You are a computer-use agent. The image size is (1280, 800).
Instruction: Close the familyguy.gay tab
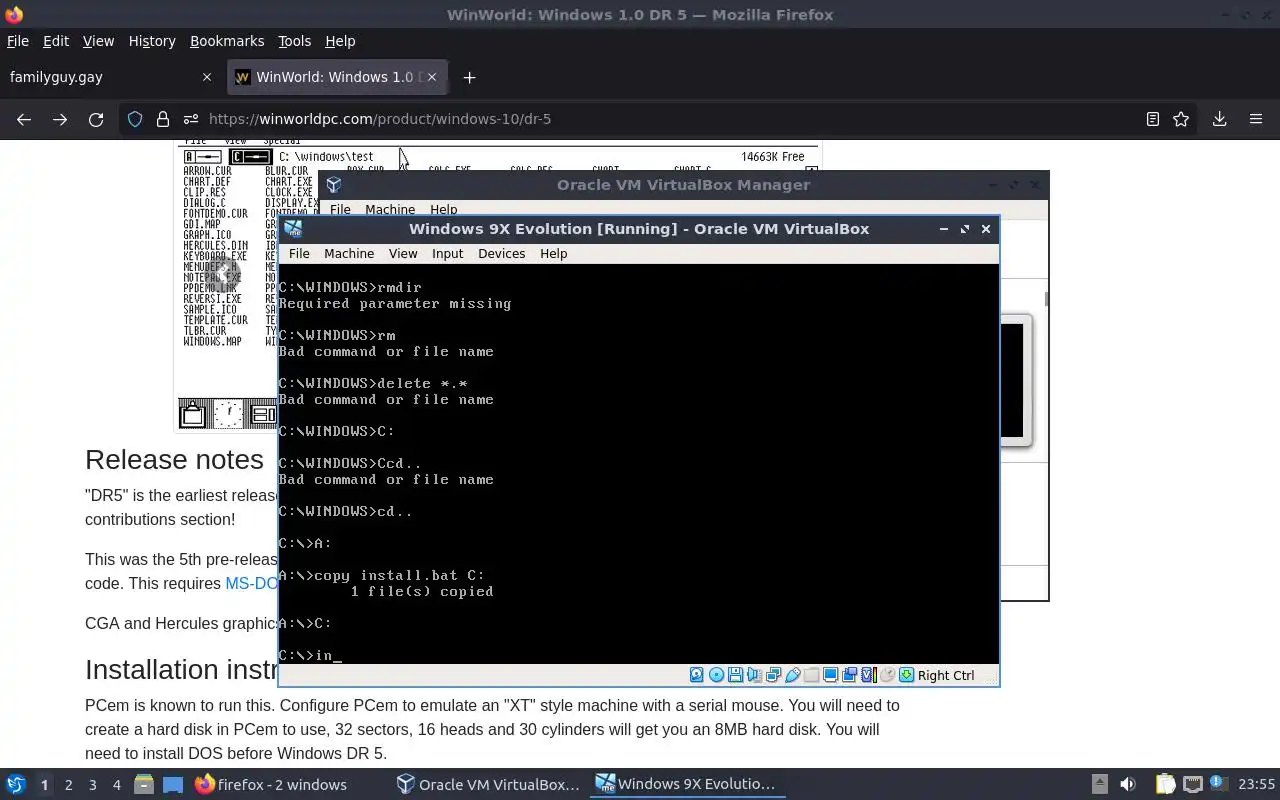(x=207, y=77)
